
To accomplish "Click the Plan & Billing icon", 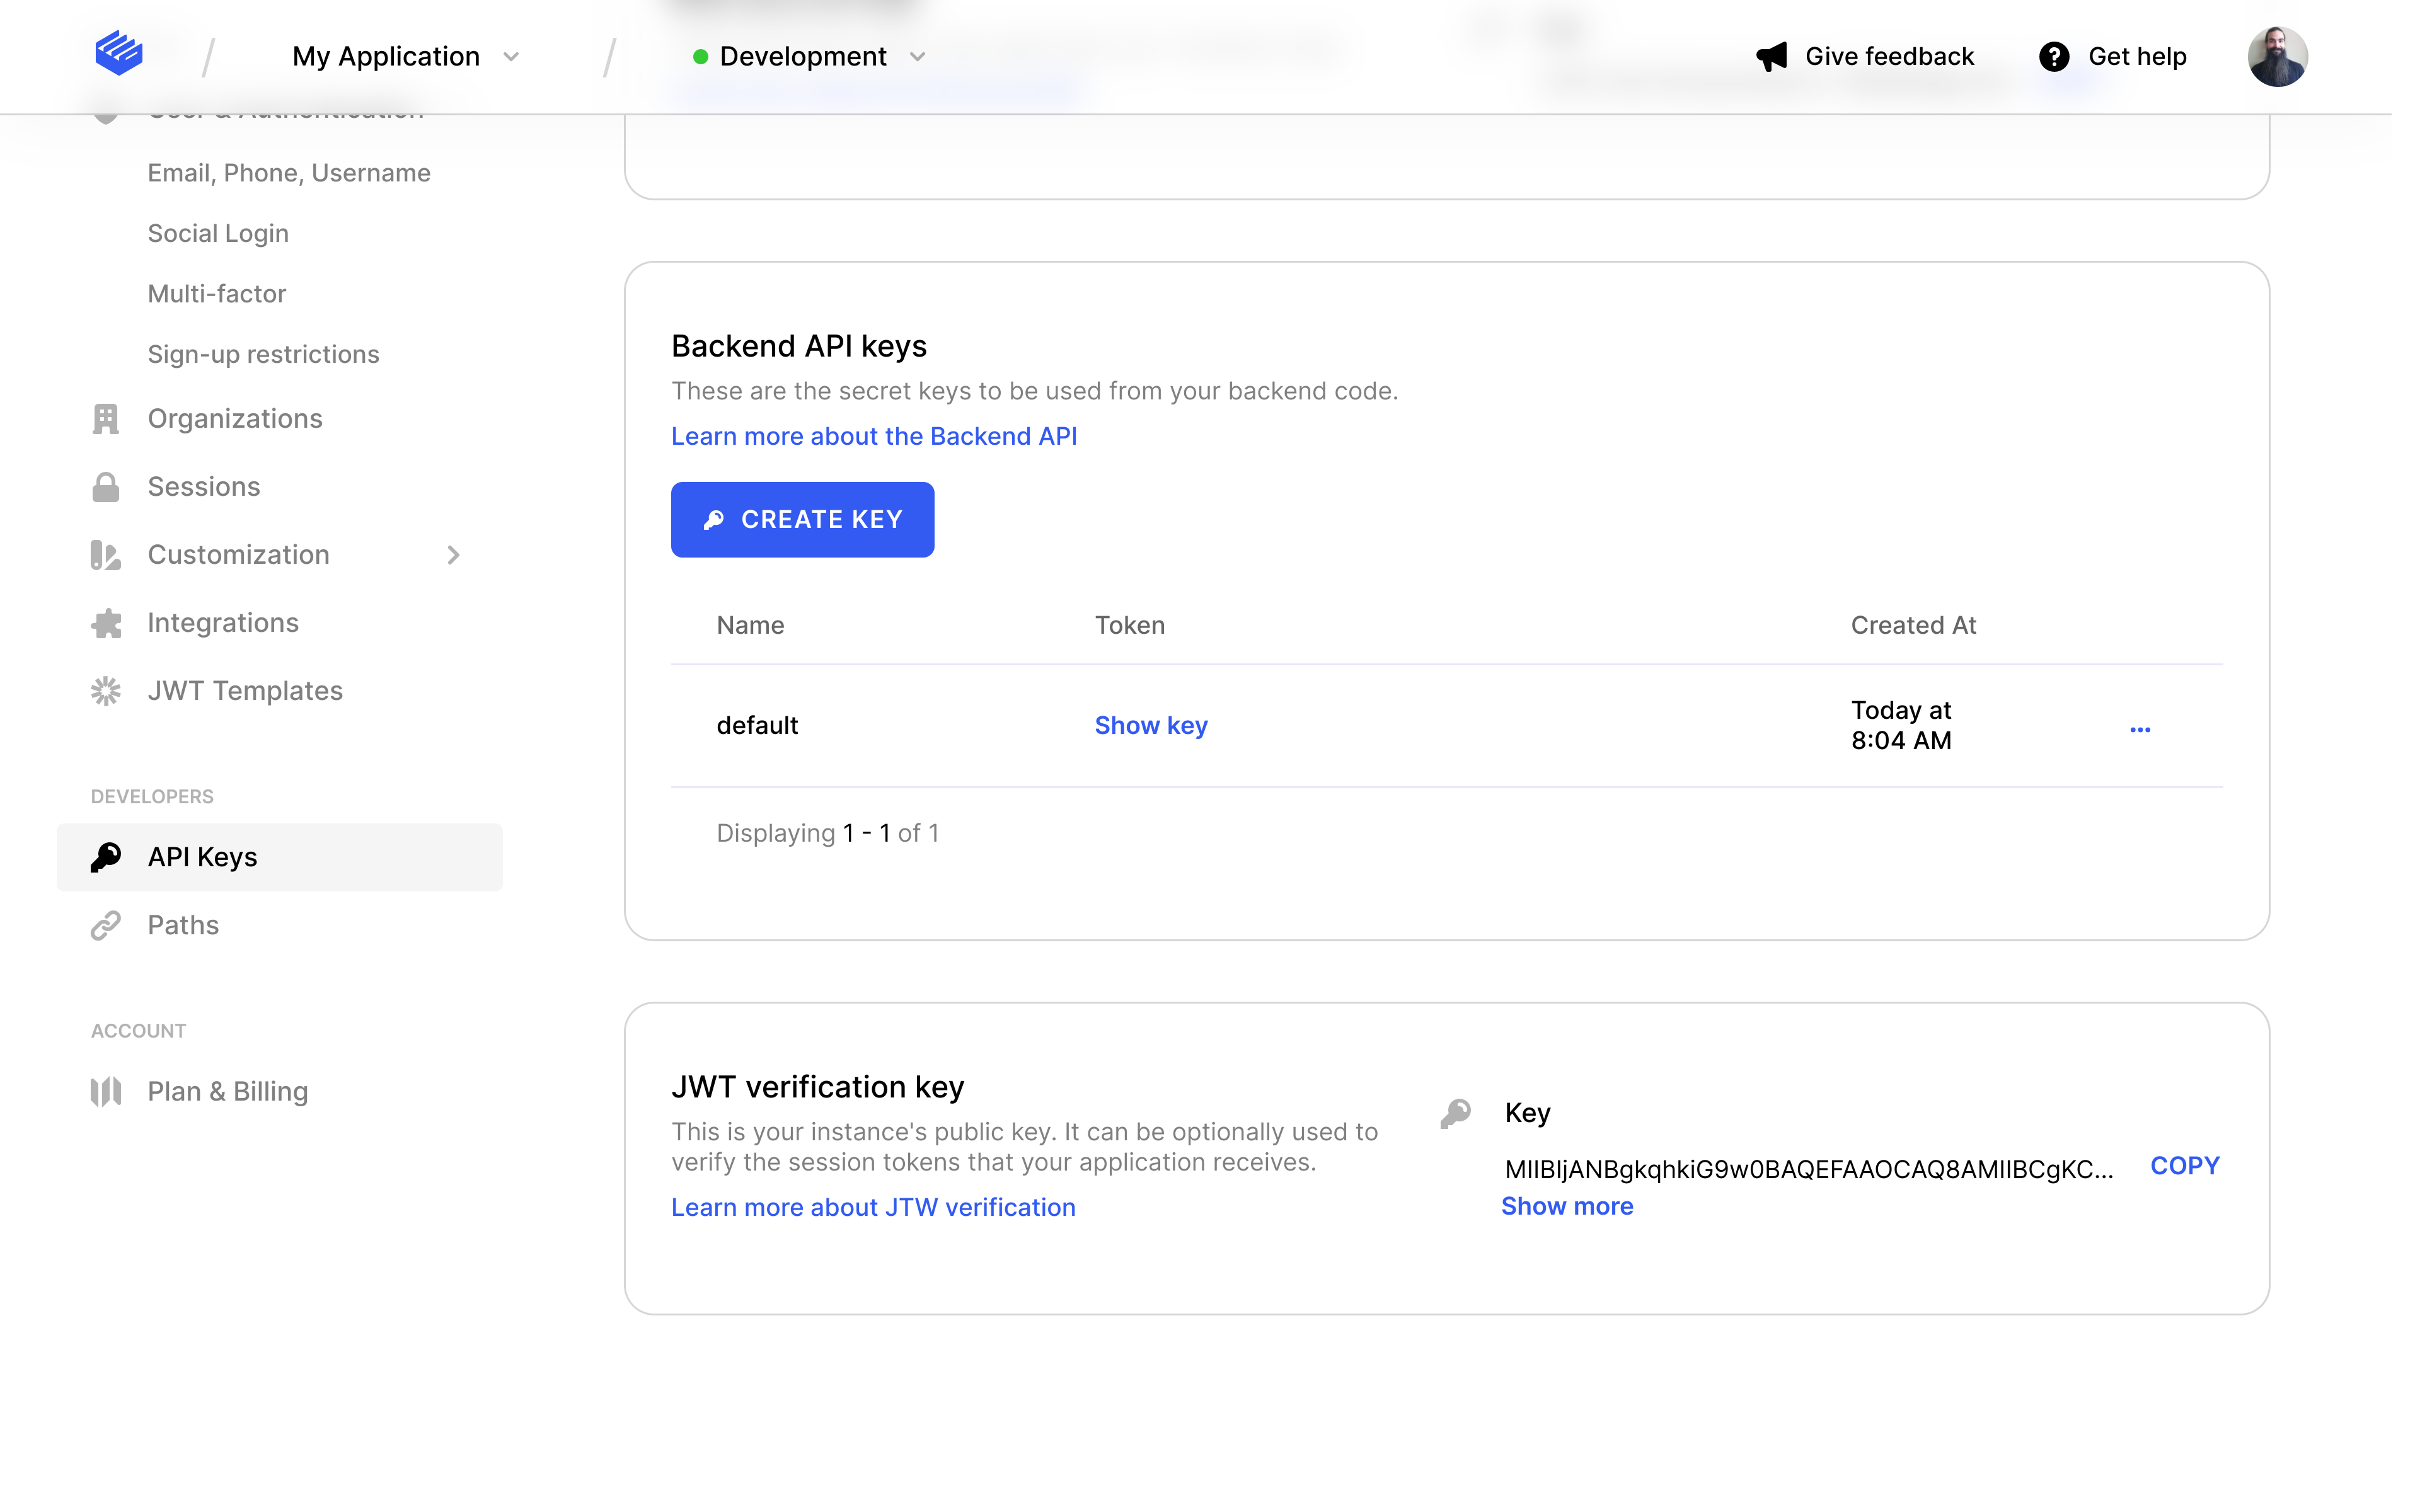I will [x=106, y=1091].
